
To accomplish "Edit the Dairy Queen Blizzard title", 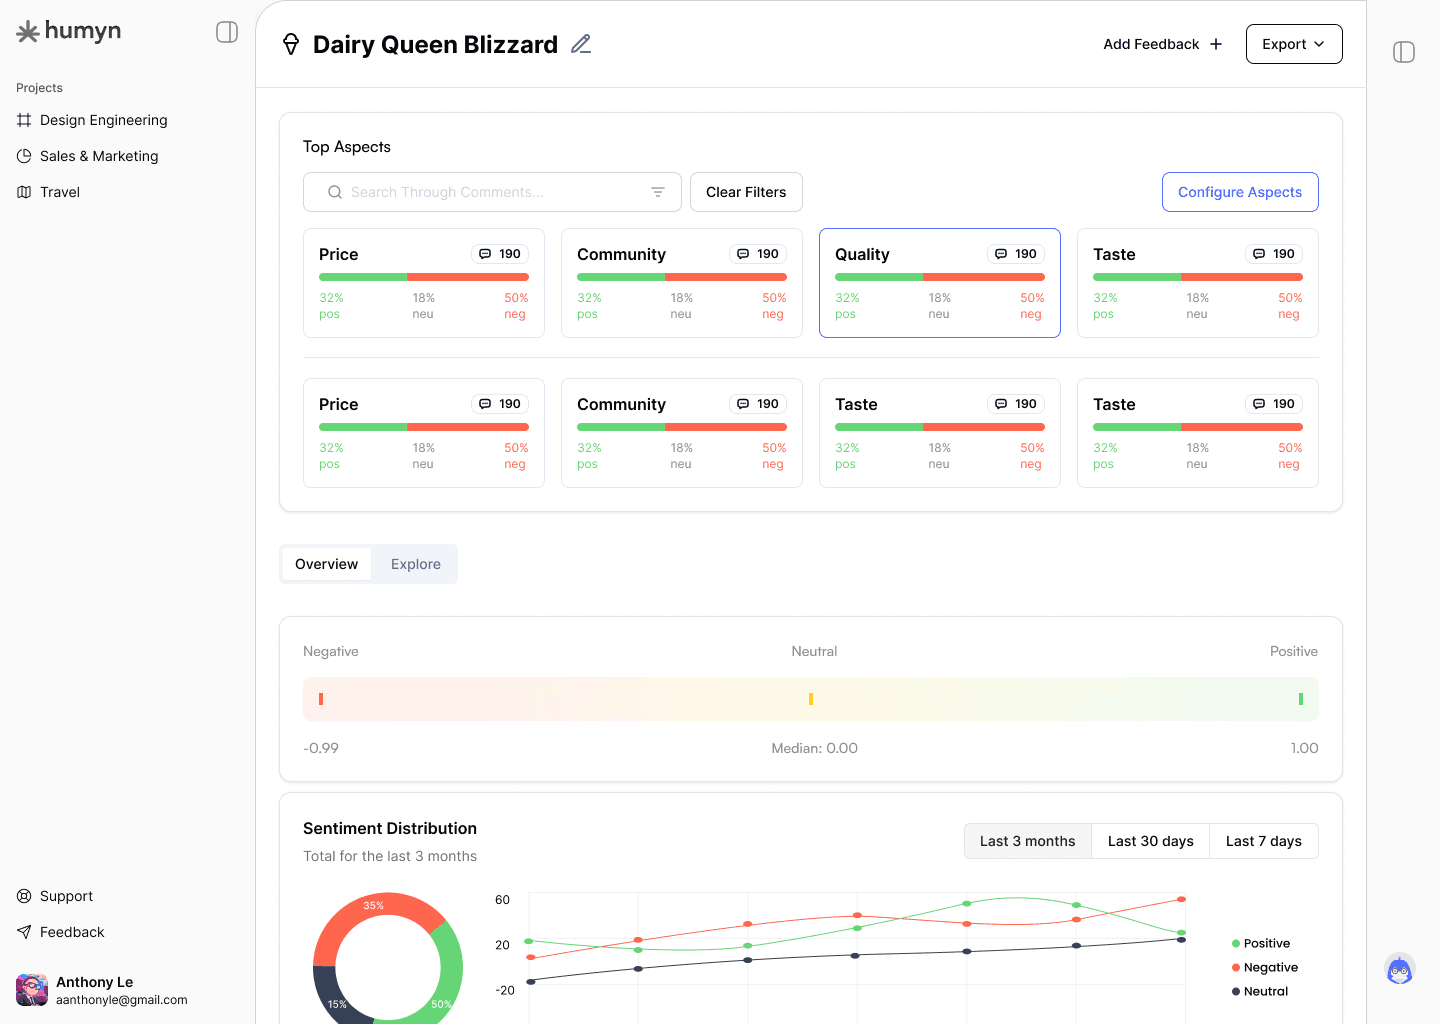I will pos(581,44).
